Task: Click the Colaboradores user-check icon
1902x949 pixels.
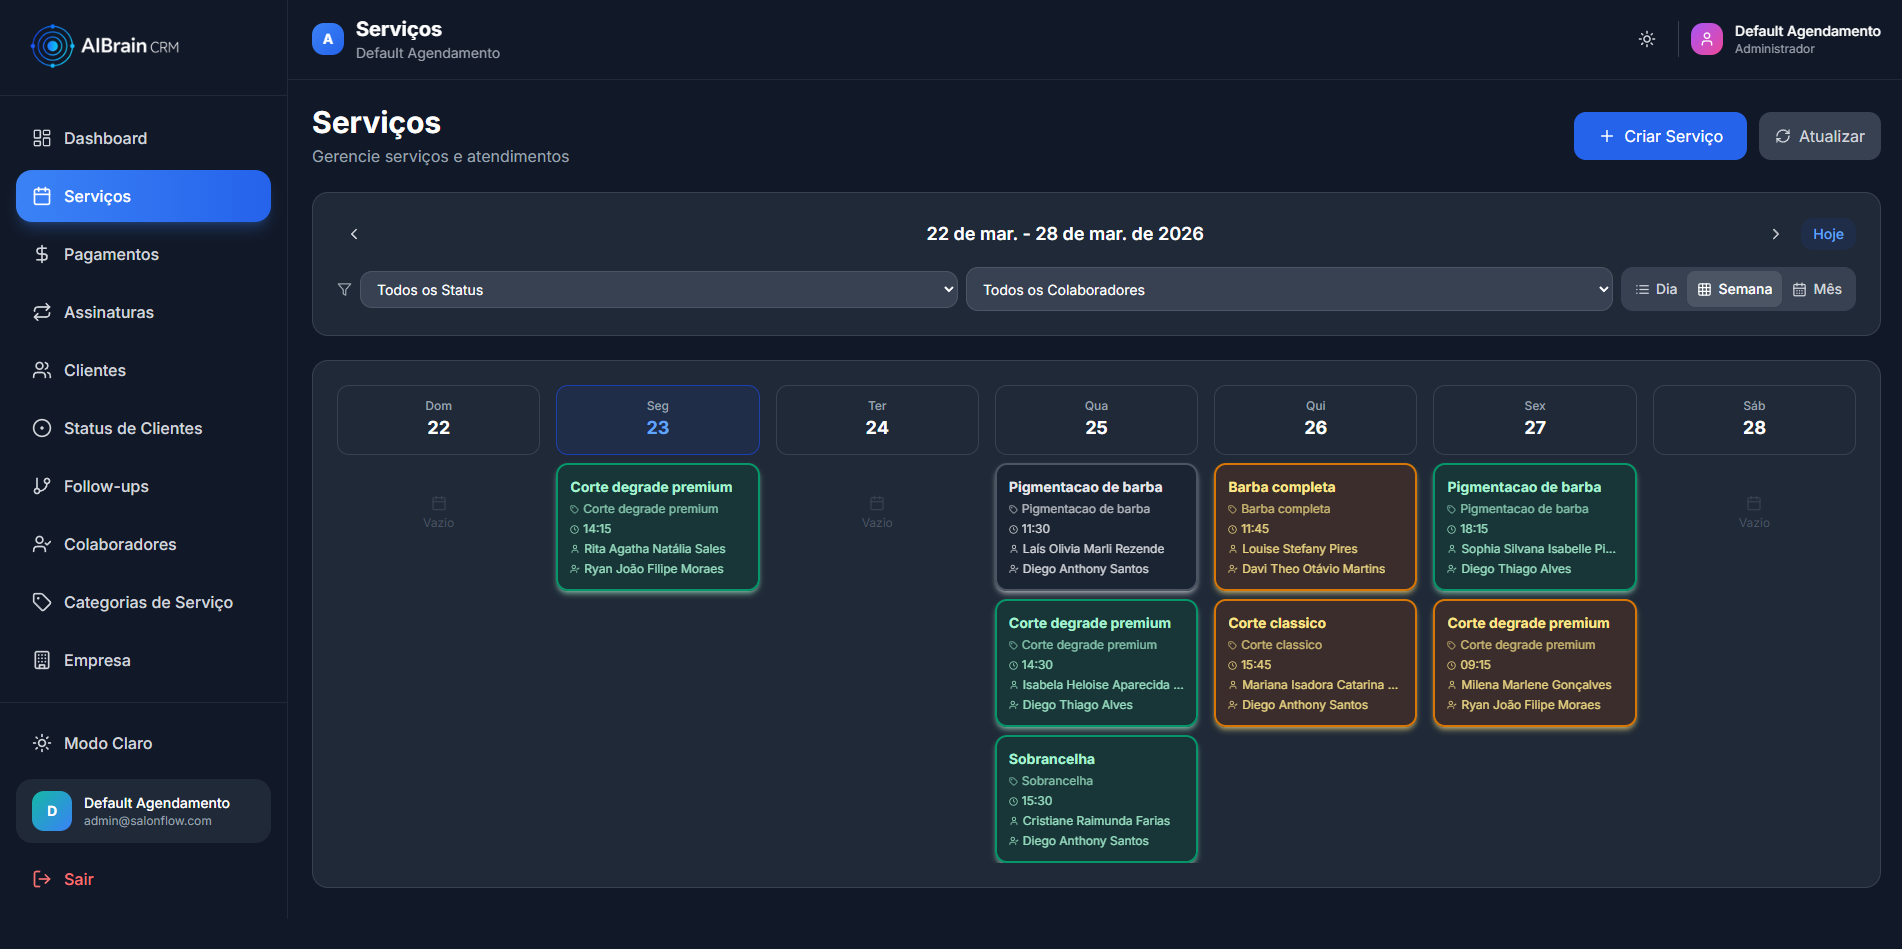Action: (x=42, y=544)
